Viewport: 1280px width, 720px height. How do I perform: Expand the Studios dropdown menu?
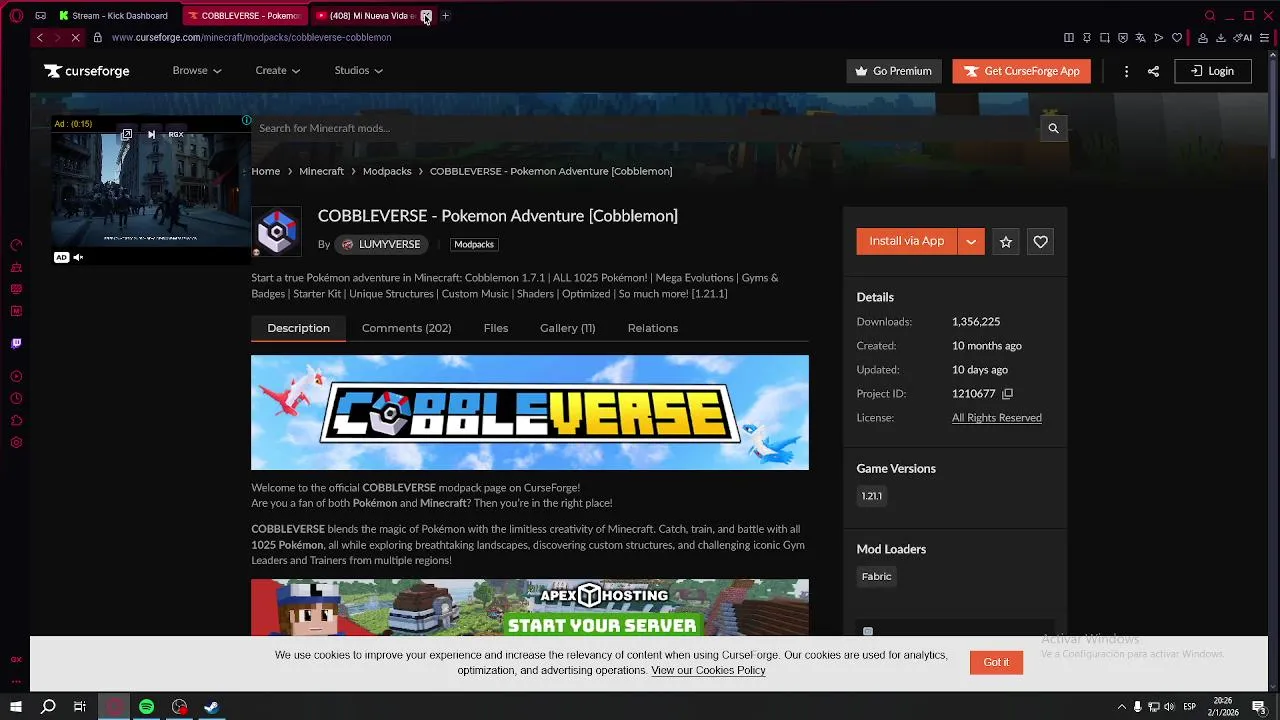click(359, 71)
